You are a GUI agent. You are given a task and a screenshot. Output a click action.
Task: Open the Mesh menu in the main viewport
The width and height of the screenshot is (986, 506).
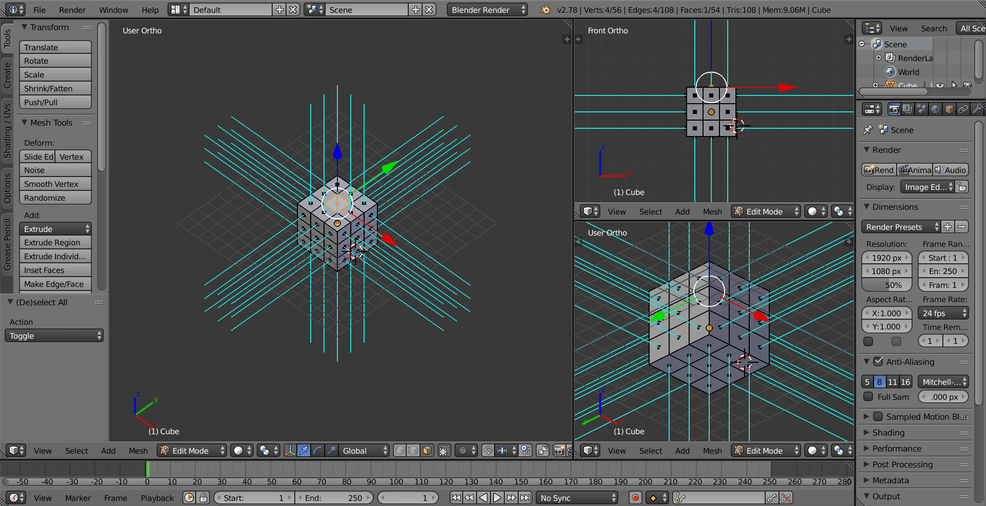138,451
